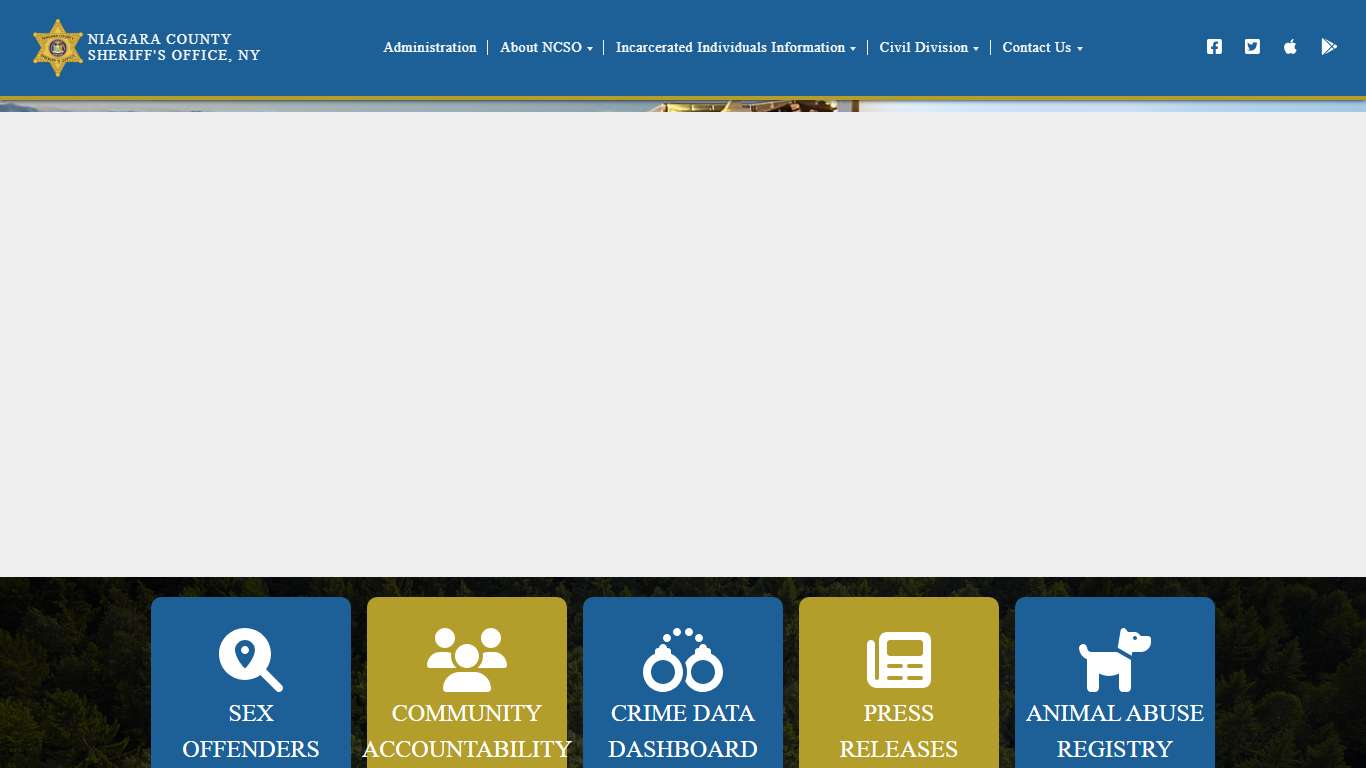Expand the About NCSO dropdown menu
The width and height of the screenshot is (1366, 768).
(546, 48)
